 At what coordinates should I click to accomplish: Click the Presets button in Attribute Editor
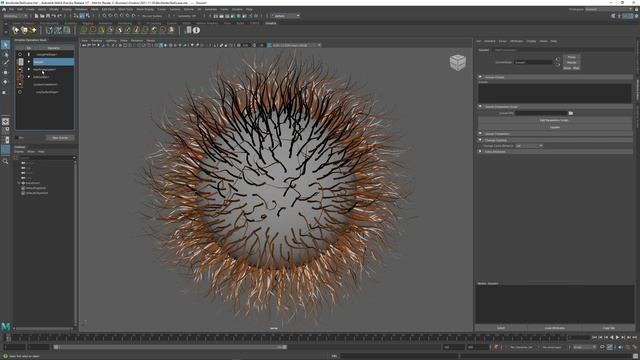(x=571, y=62)
